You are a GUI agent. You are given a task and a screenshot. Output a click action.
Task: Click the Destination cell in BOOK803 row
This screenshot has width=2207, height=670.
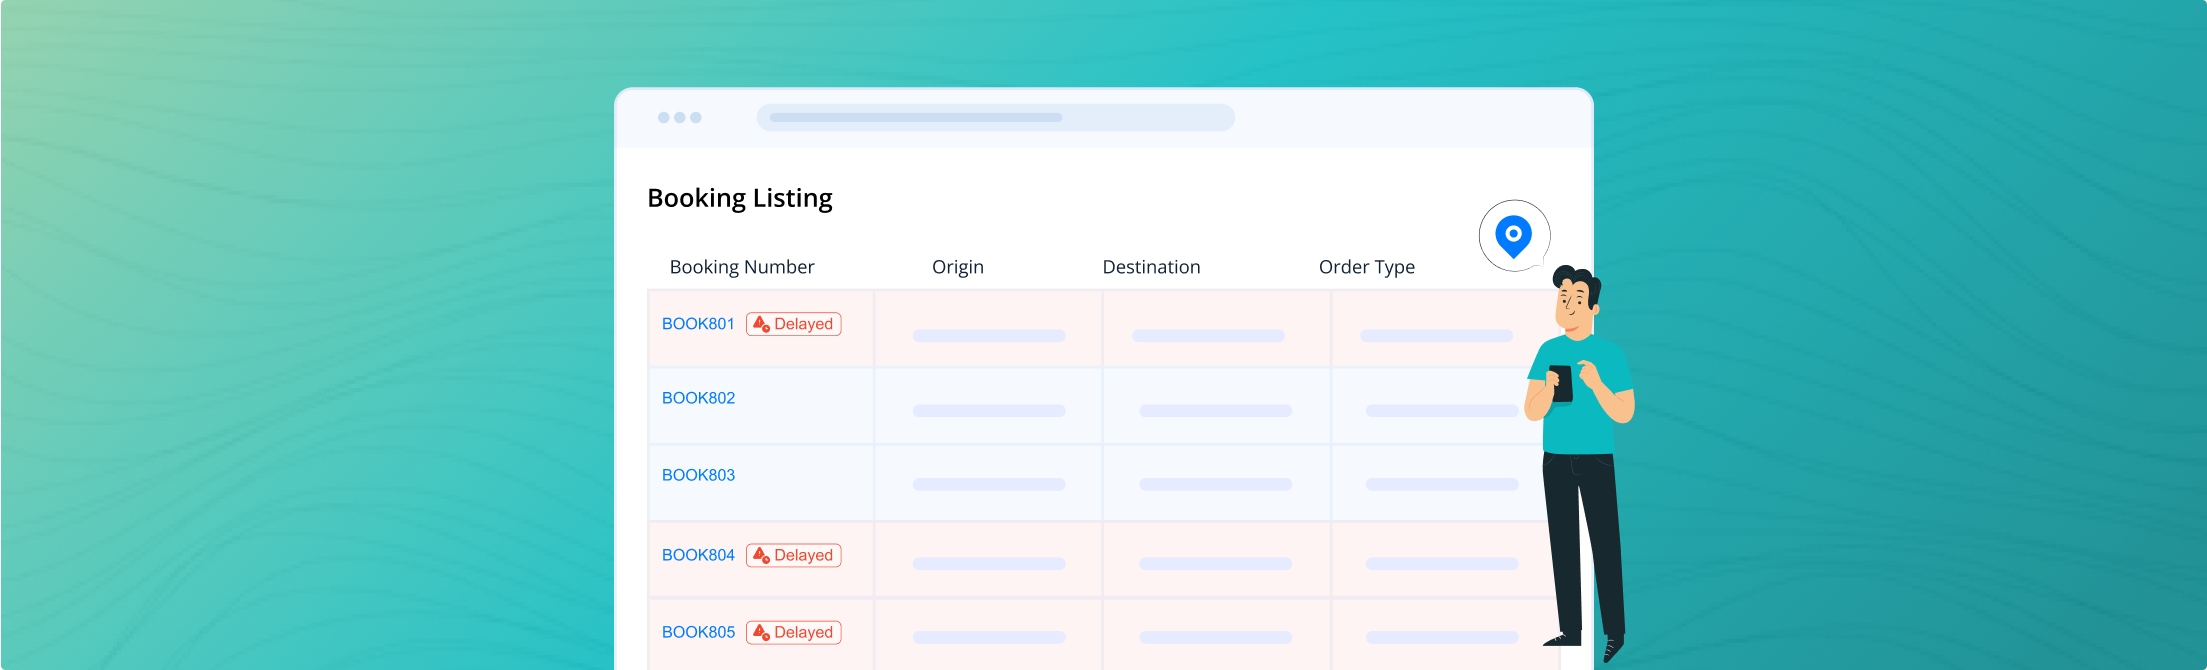pos(1215,484)
